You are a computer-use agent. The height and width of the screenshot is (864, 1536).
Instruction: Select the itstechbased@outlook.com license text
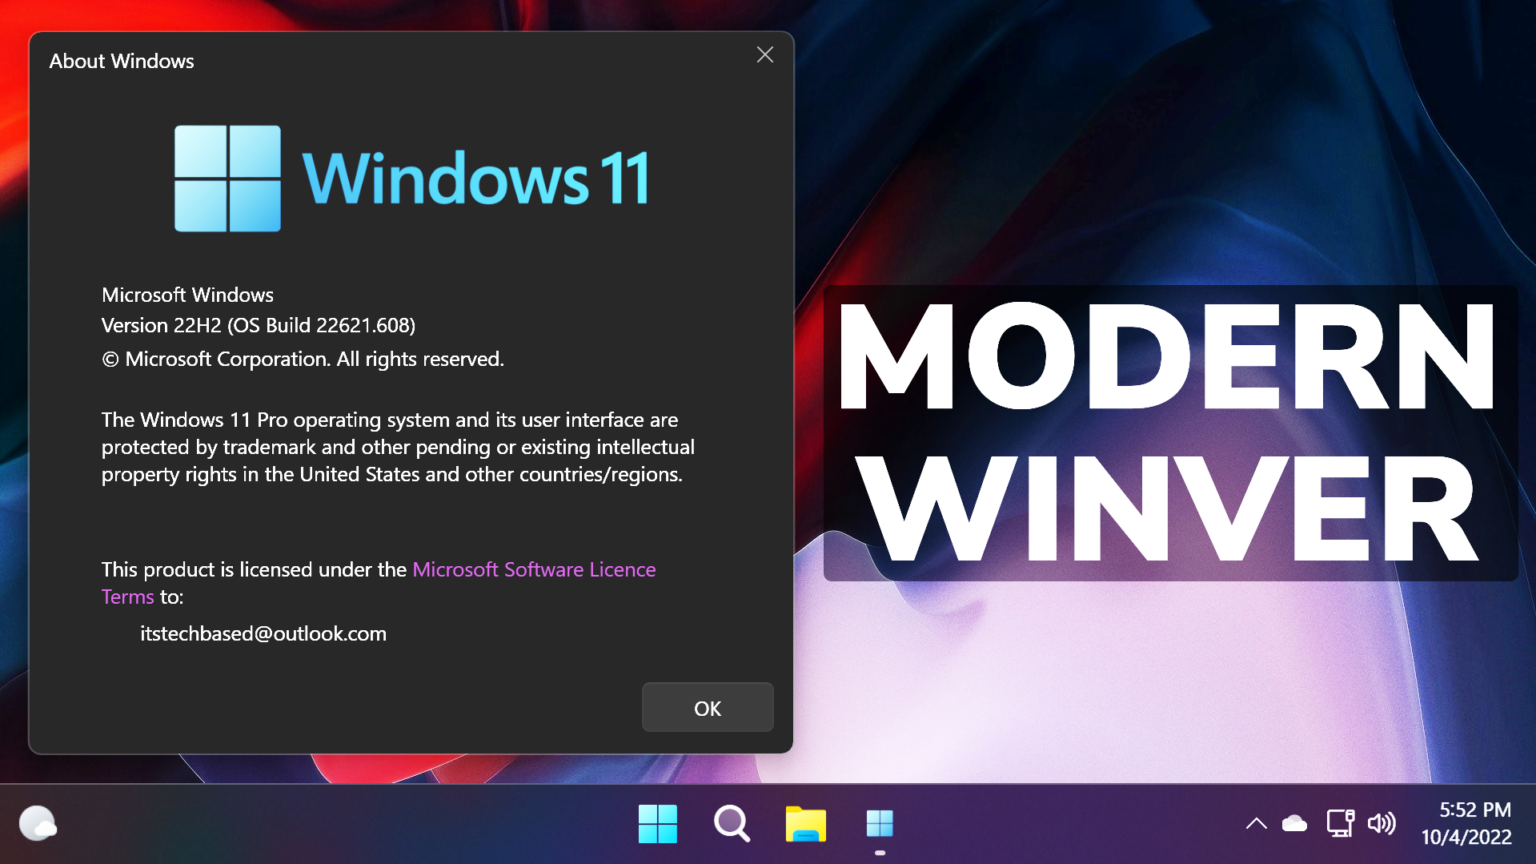263,633
